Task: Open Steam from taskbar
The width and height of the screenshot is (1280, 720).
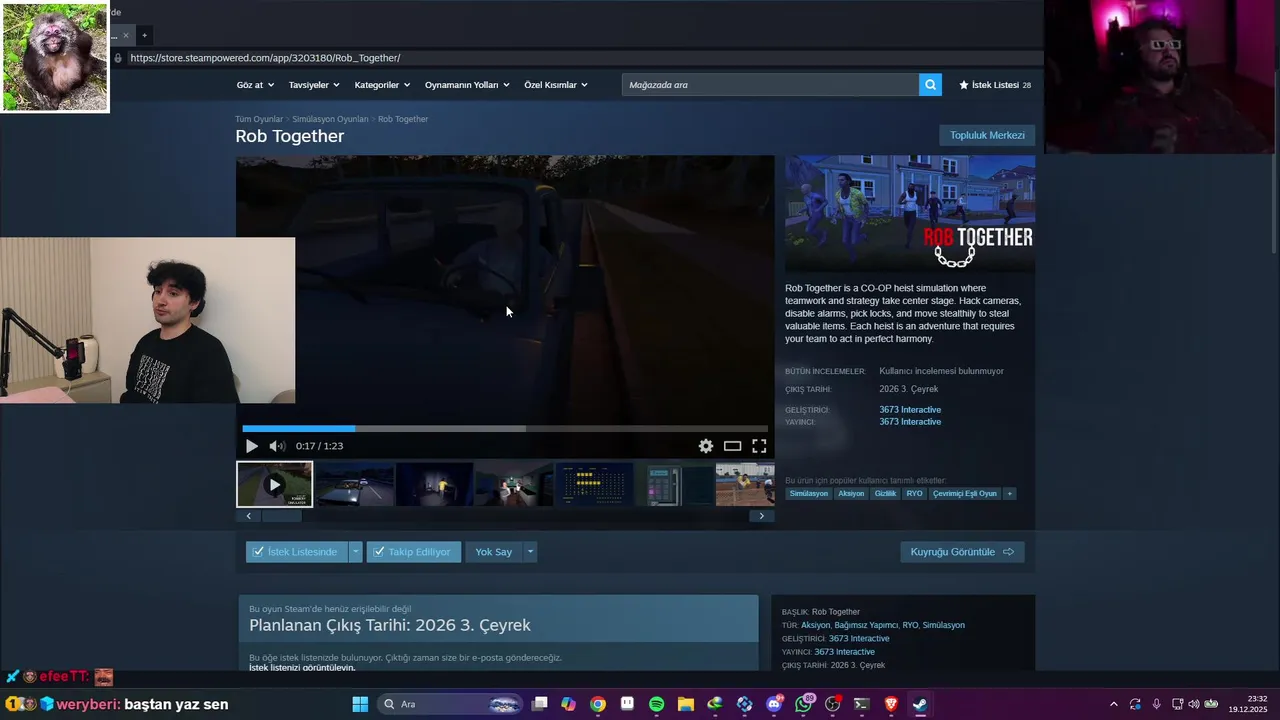Action: [920, 704]
